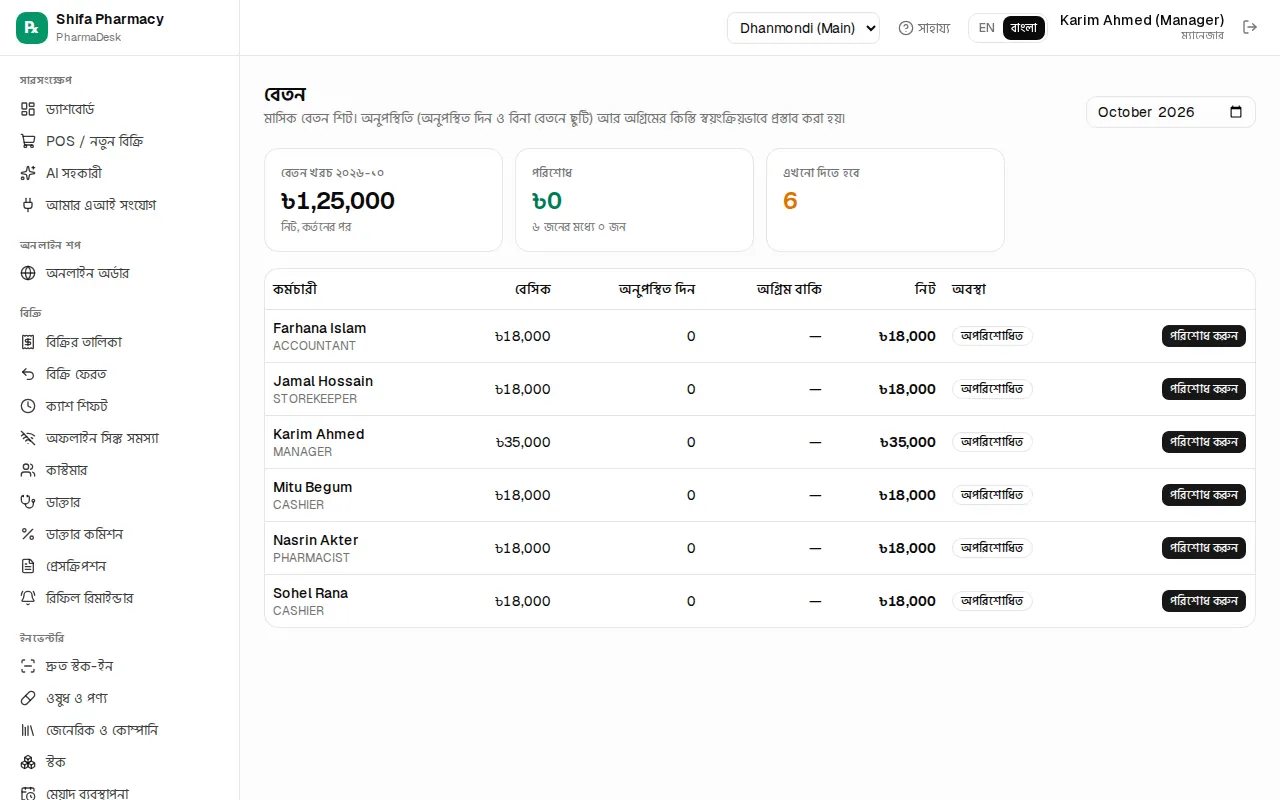Open the ডাক্তার কমিশন percent icon

pyautogui.click(x=28, y=534)
